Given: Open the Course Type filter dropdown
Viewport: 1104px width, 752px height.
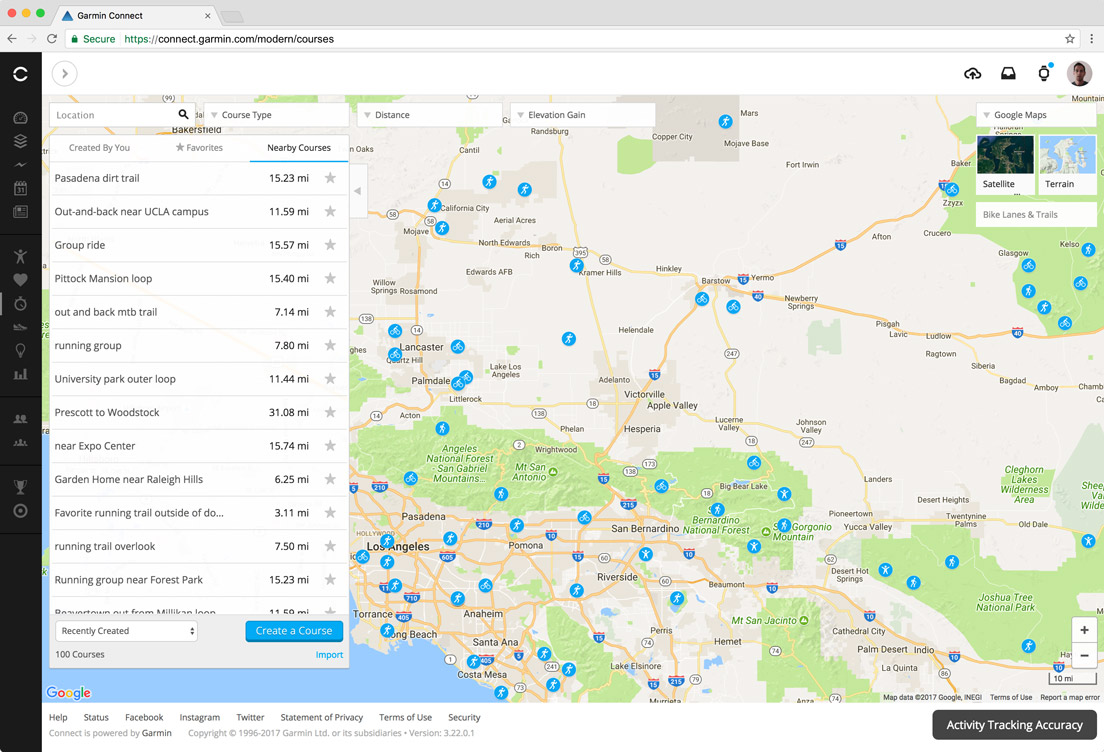Looking at the screenshot, I should pos(276,115).
